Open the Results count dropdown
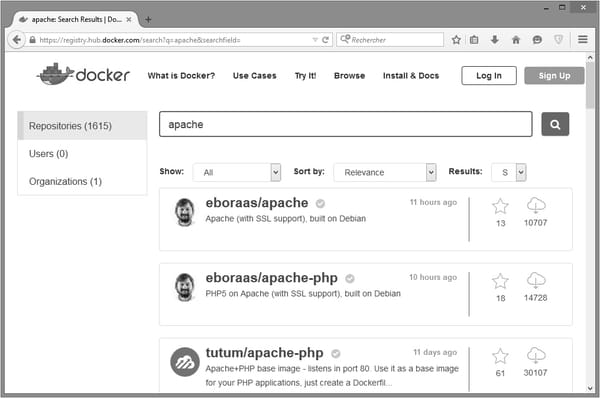The height and width of the screenshot is (398, 600). [509, 172]
